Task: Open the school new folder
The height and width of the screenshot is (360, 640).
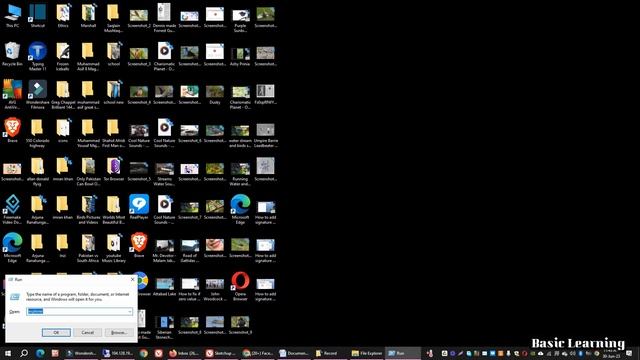Action: (x=113, y=93)
